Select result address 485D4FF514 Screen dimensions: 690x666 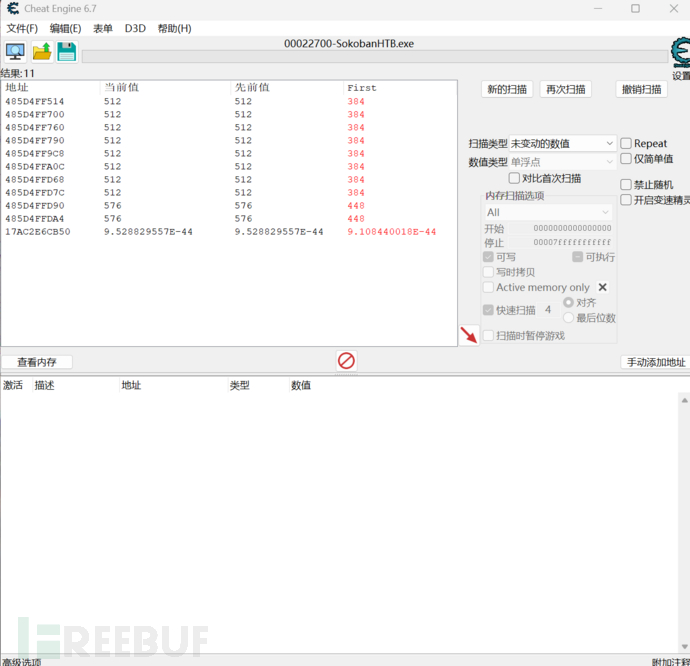point(34,101)
